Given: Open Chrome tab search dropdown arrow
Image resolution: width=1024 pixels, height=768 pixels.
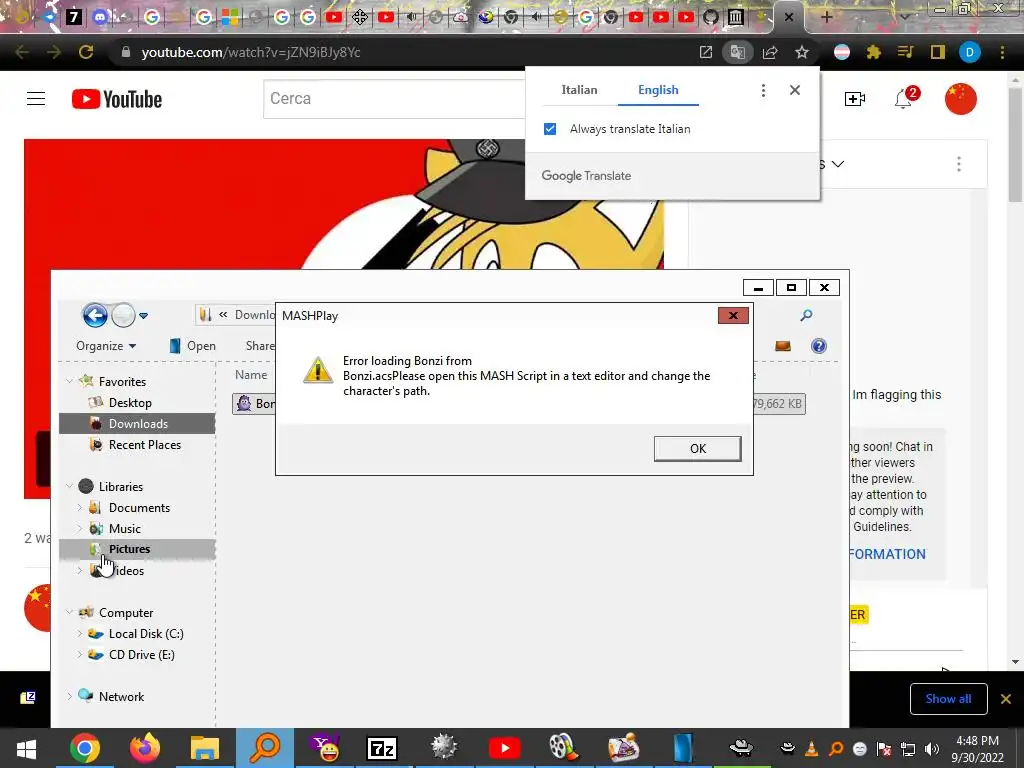Looking at the screenshot, I should pyautogui.click(x=905, y=17).
